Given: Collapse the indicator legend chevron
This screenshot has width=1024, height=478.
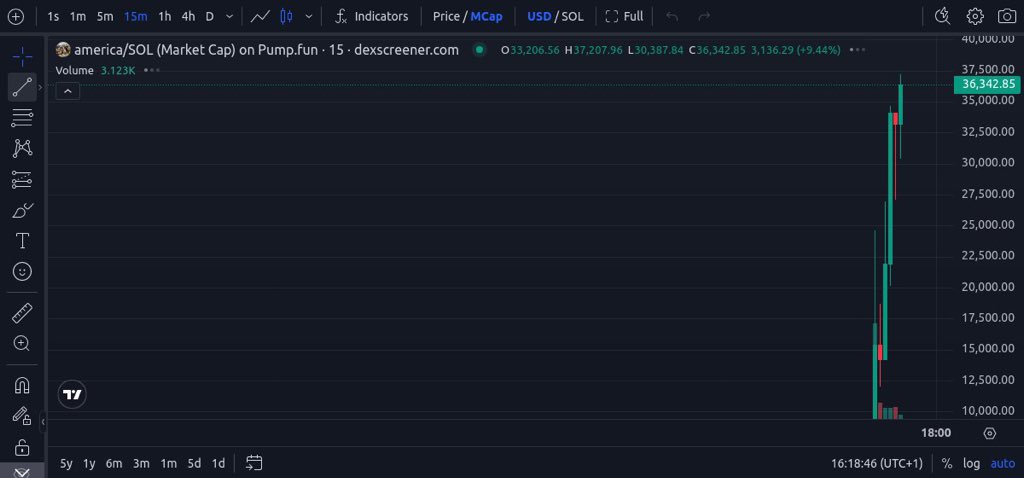Looking at the screenshot, I should point(68,91).
